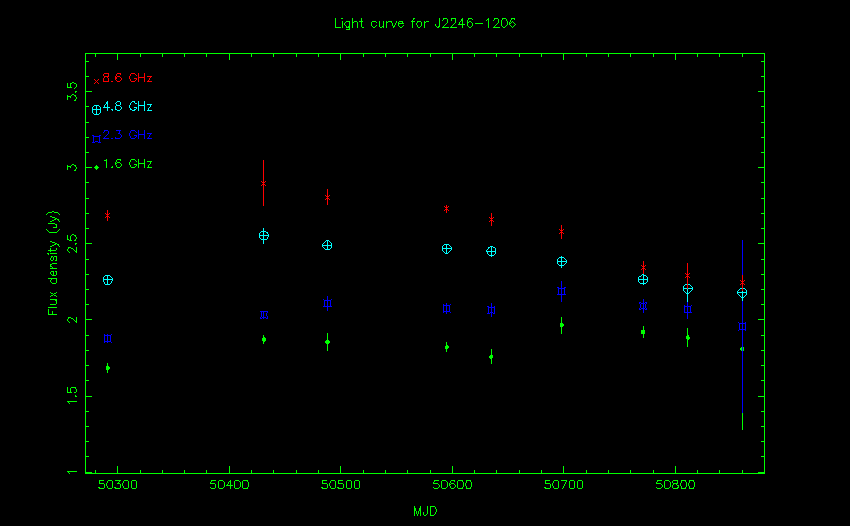Click the "MJD" x-axis label
Viewport: 850px width, 526px height.
click(x=425, y=511)
